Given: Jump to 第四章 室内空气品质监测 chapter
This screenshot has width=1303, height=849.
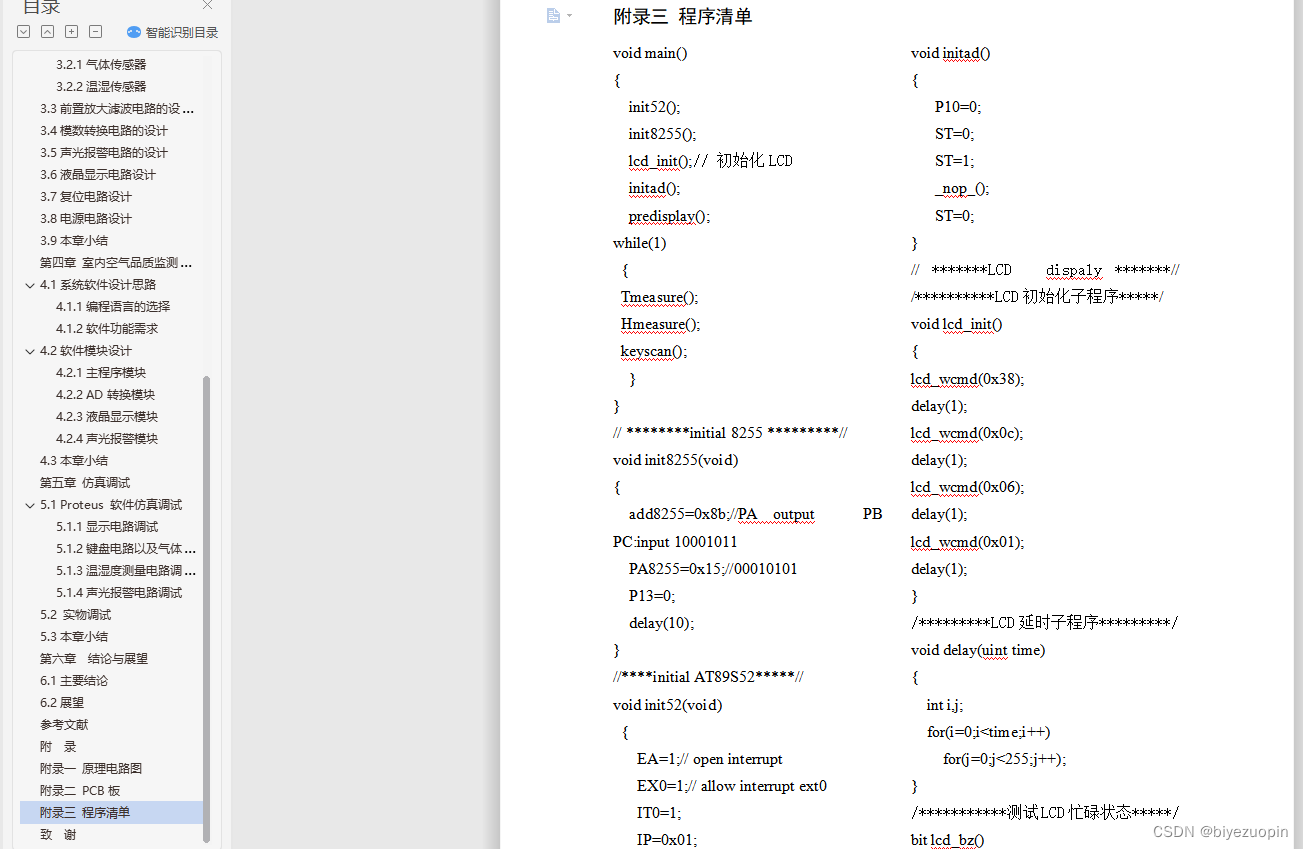Looking at the screenshot, I should 116,263.
